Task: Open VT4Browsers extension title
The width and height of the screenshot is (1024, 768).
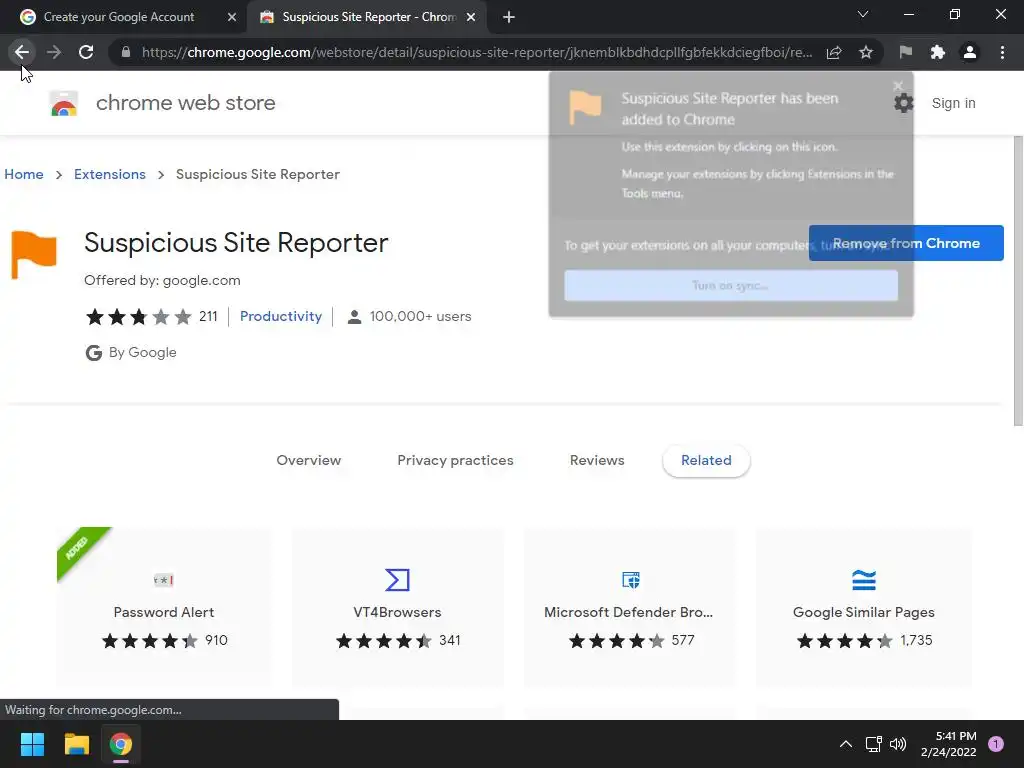Action: pyautogui.click(x=397, y=612)
